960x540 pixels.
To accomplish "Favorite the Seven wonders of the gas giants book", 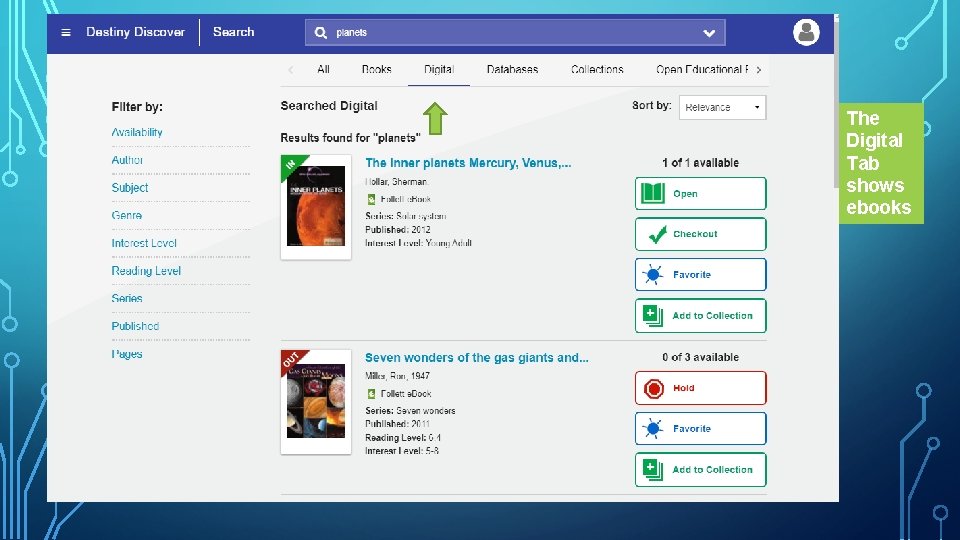I will tap(700, 429).
